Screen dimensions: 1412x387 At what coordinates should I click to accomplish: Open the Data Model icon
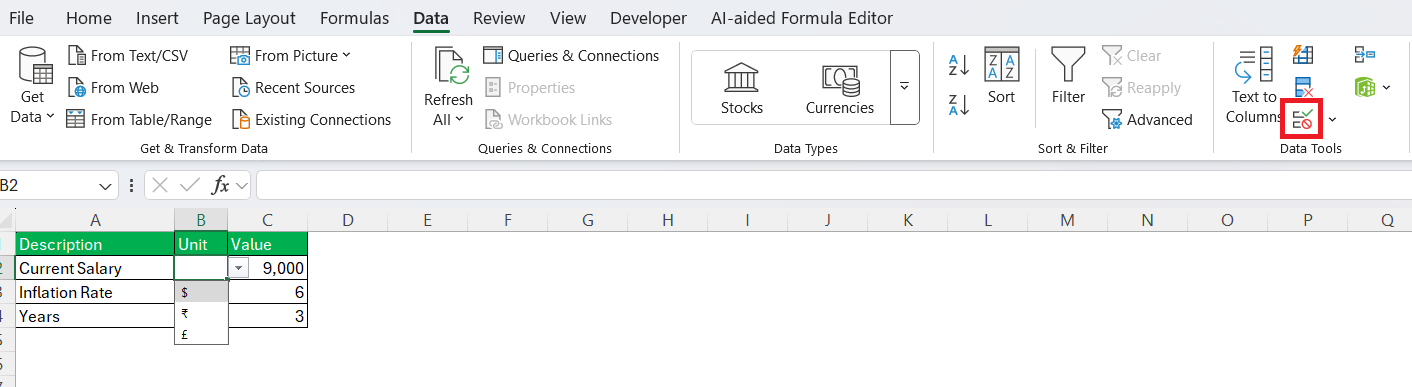tap(1365, 88)
